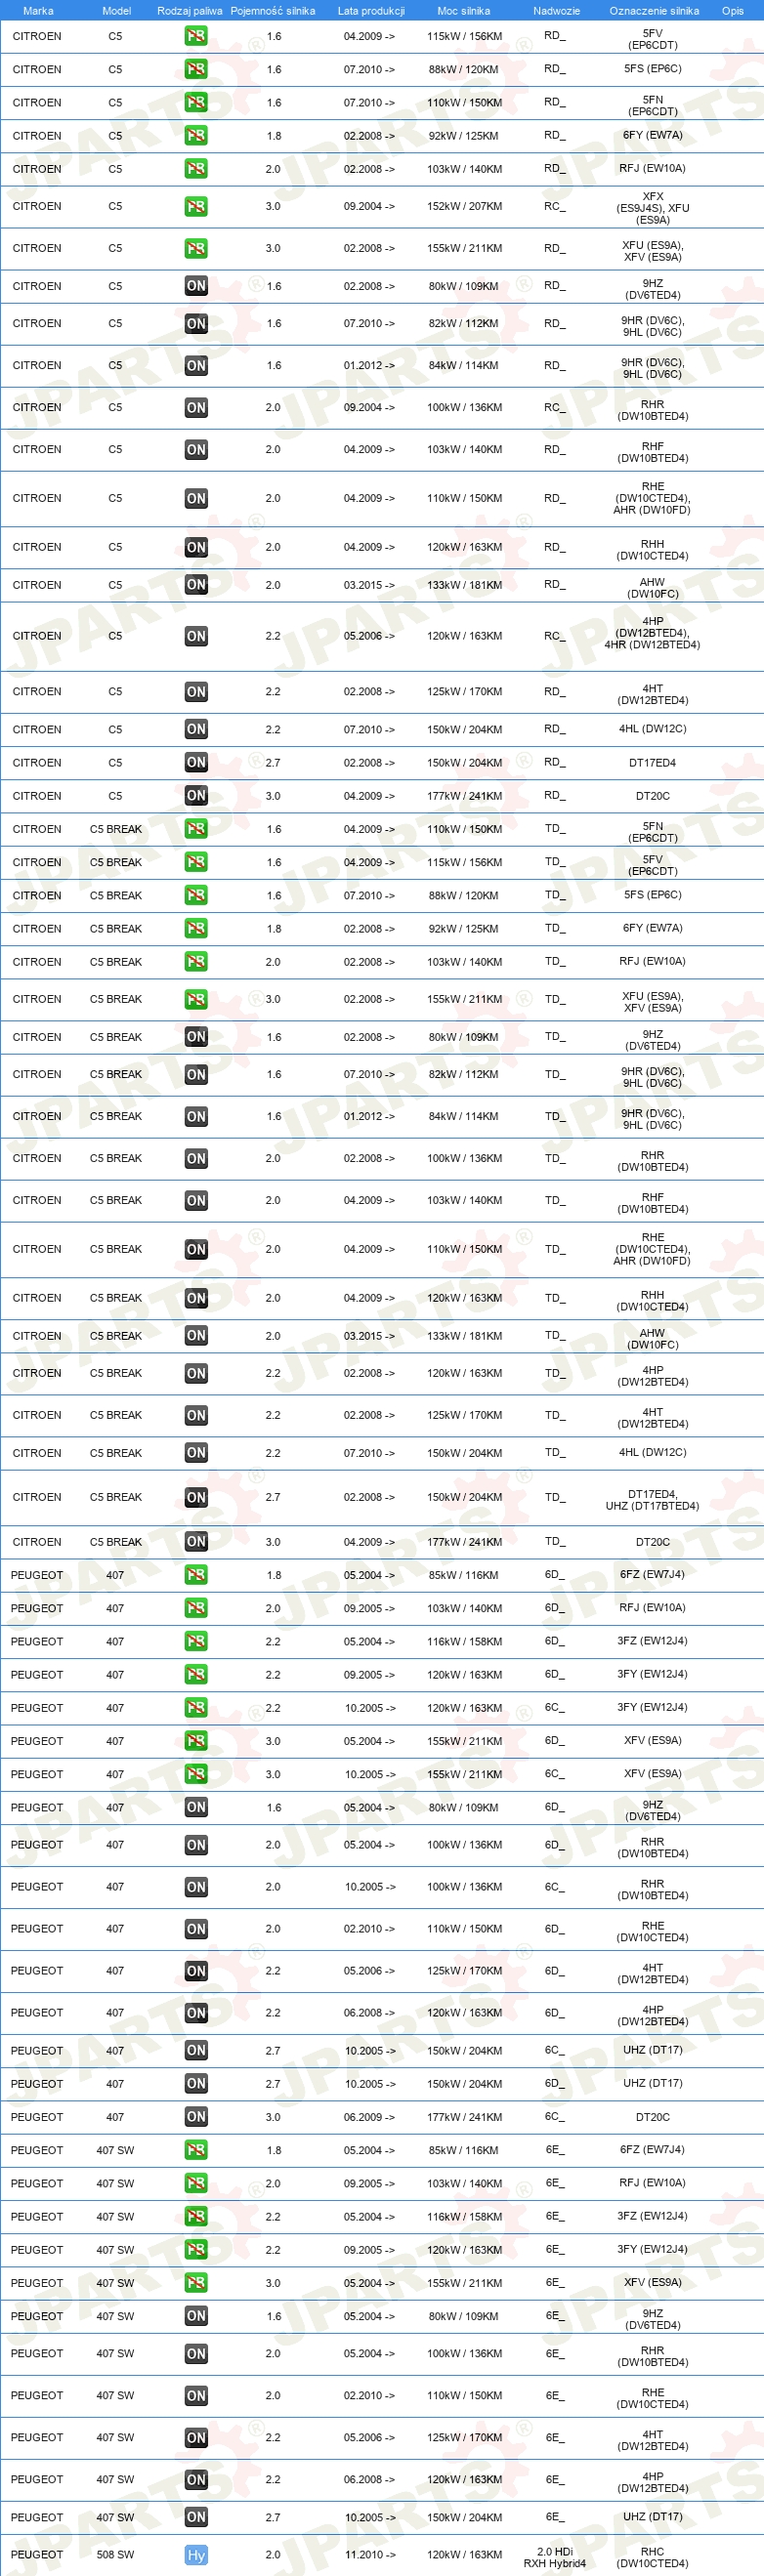Image resolution: width=764 pixels, height=2576 pixels.
Task: Click petrol badge in C5 152kW / 207KM row
Action: coord(196,206)
